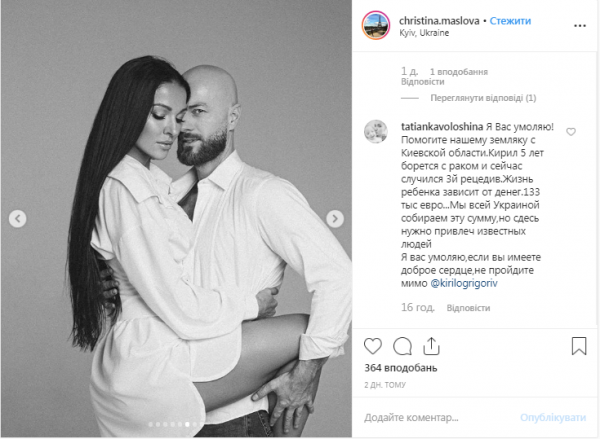The image size is (600, 439).
Task: Expand Переглянути відповіді (1) replies
Action: point(483,98)
